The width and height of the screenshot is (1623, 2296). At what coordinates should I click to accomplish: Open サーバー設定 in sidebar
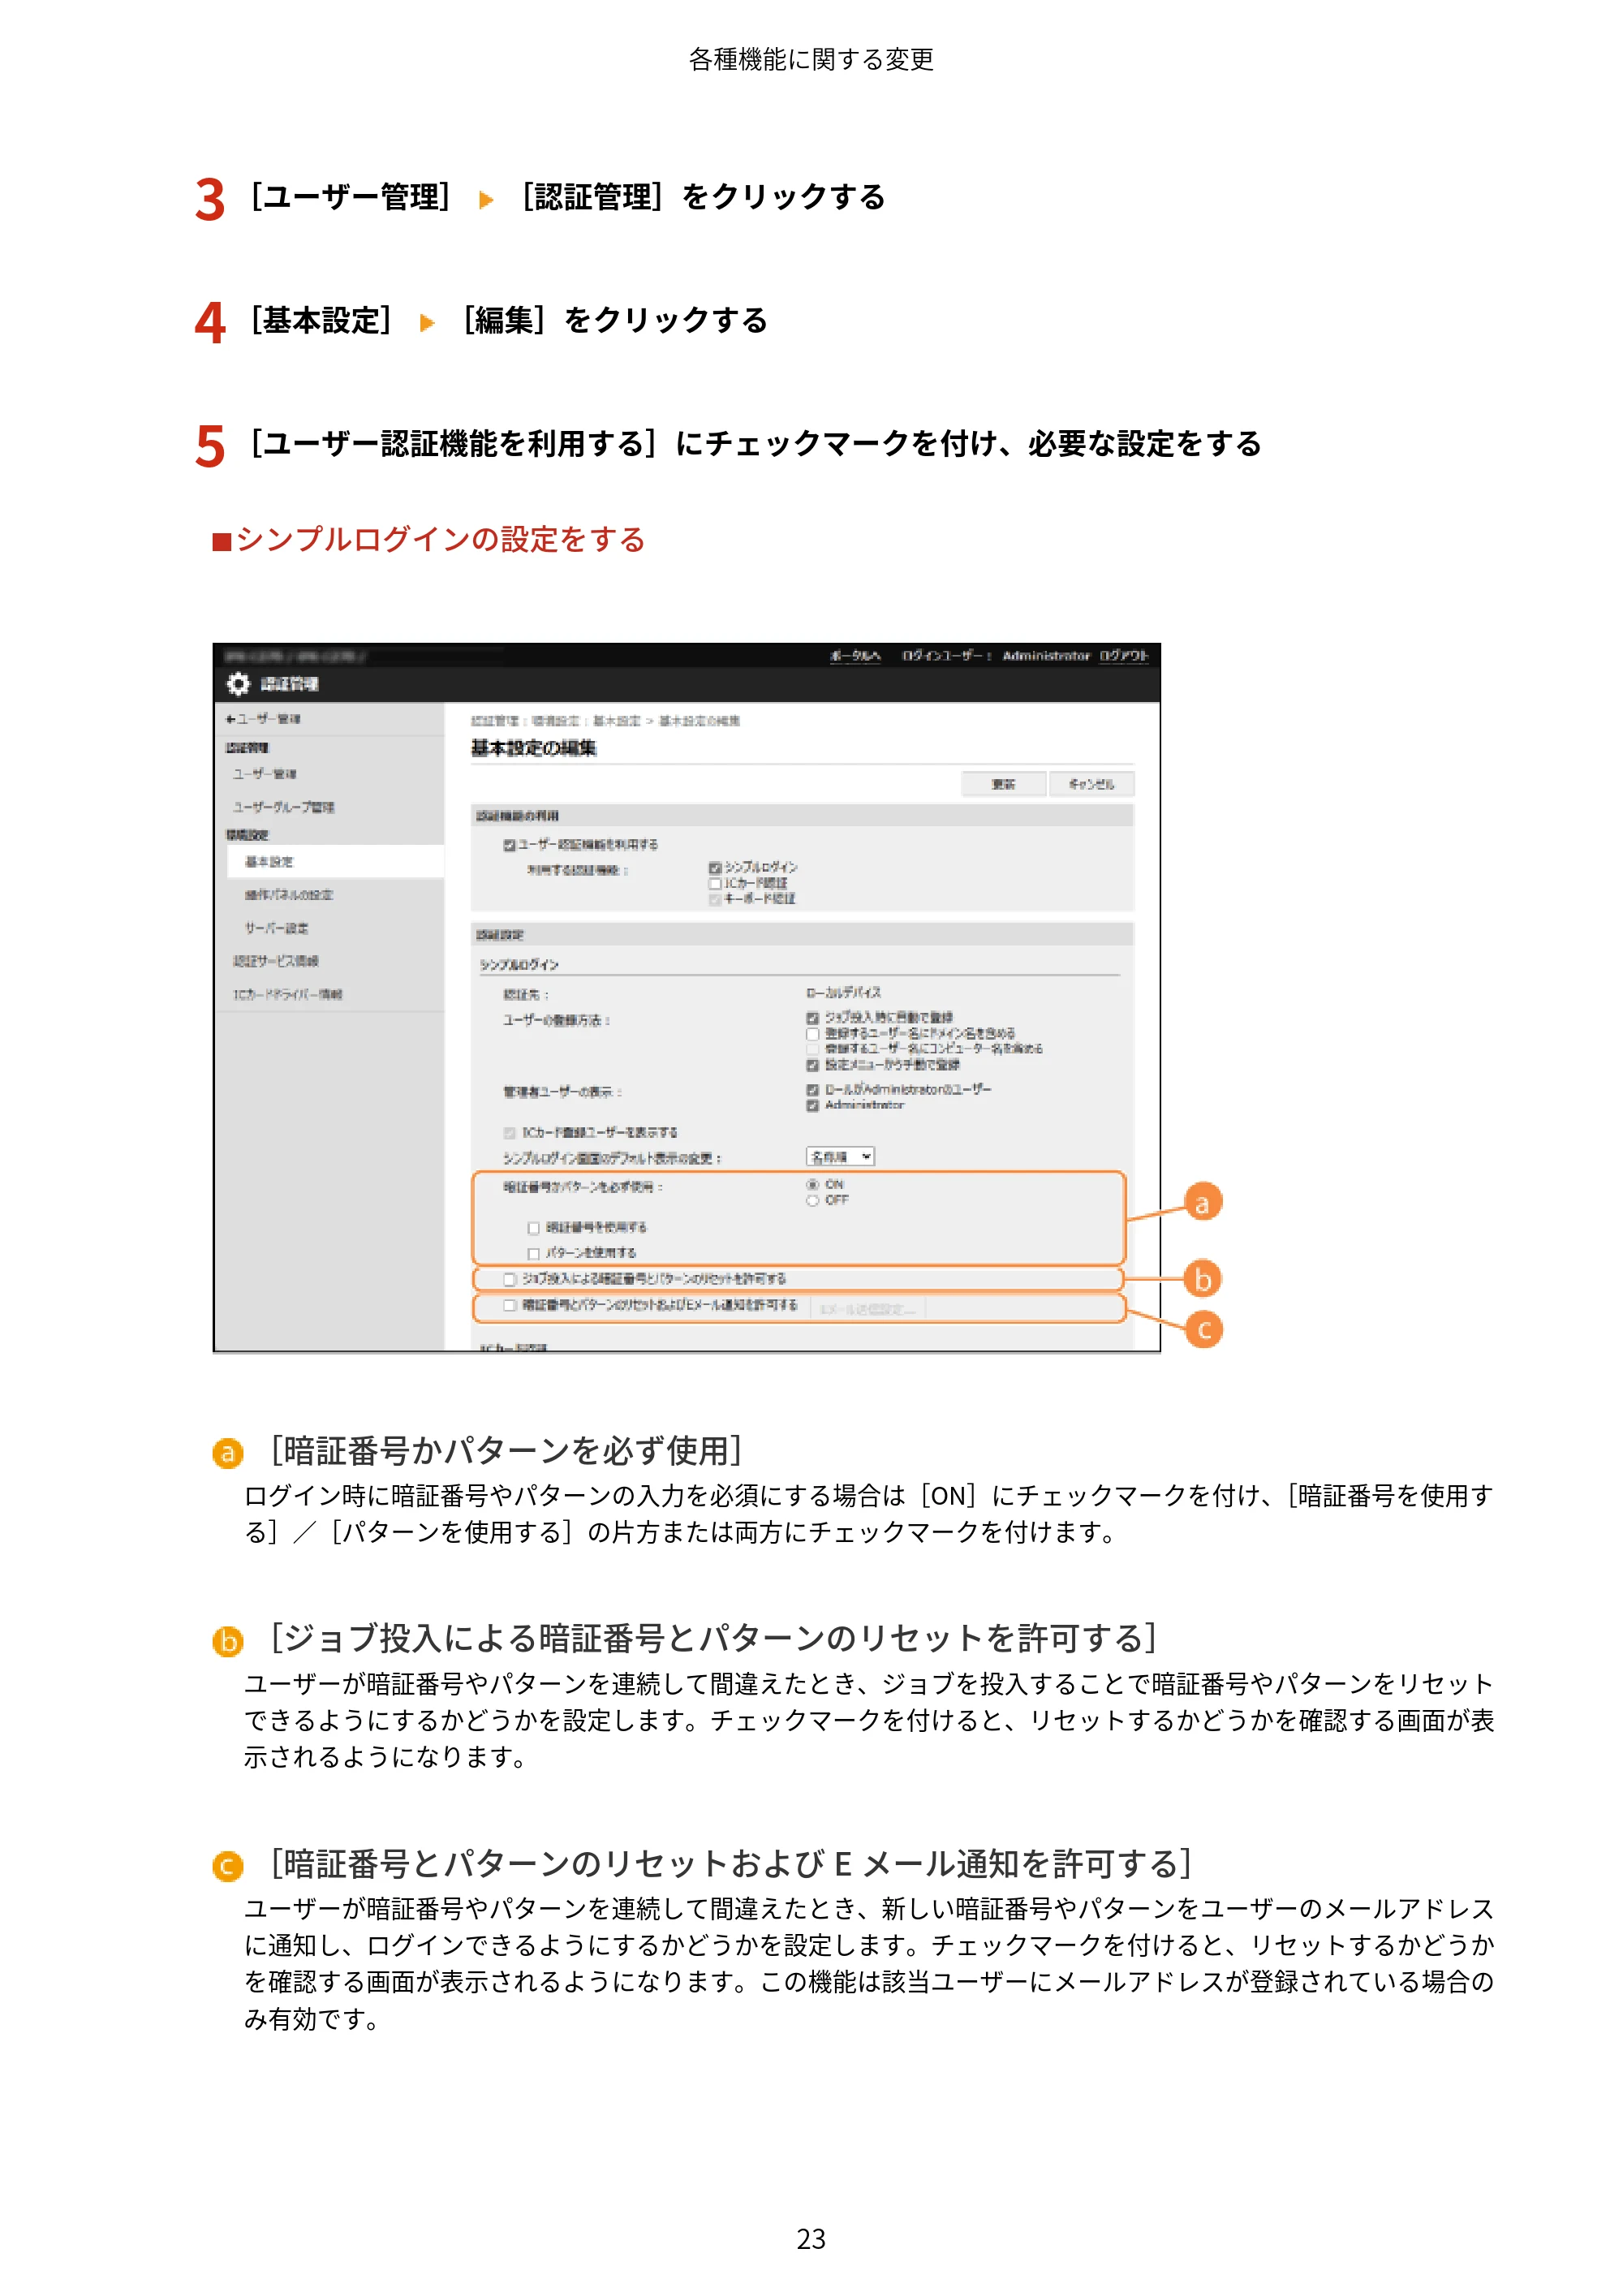pos(277,928)
